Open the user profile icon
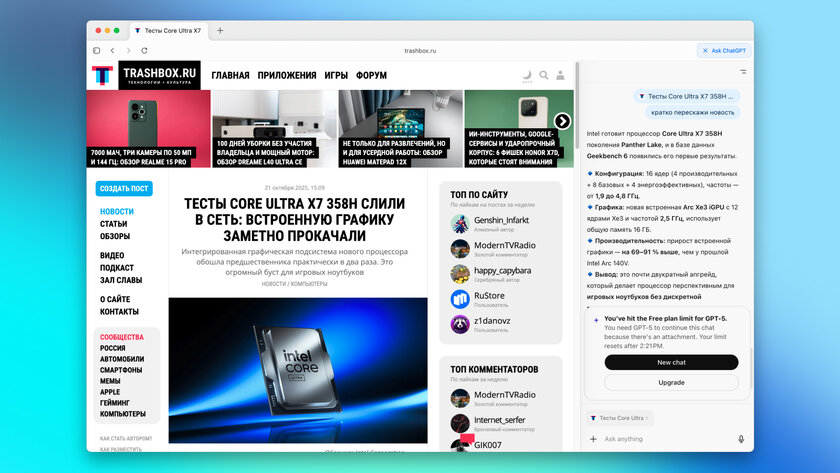Screen dimensions: 840x473 tap(560, 75)
